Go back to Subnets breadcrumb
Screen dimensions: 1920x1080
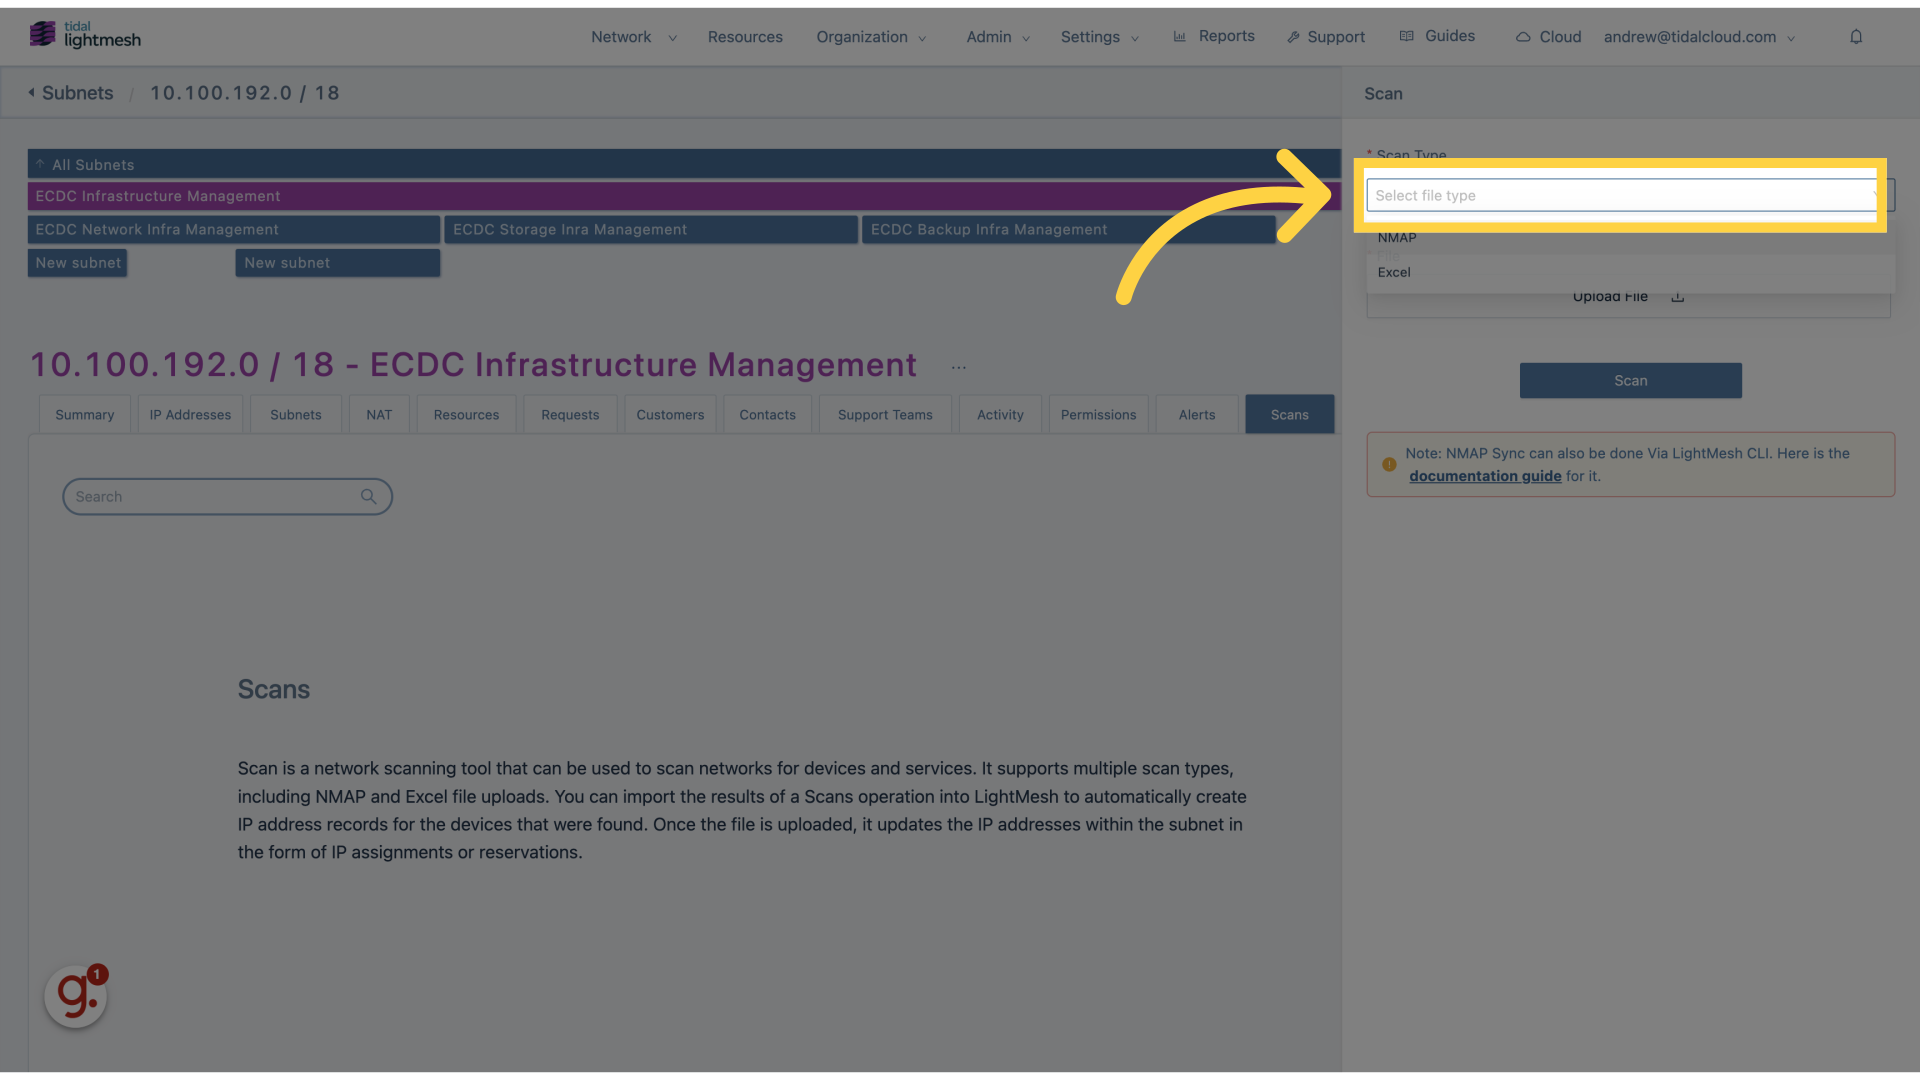point(78,93)
